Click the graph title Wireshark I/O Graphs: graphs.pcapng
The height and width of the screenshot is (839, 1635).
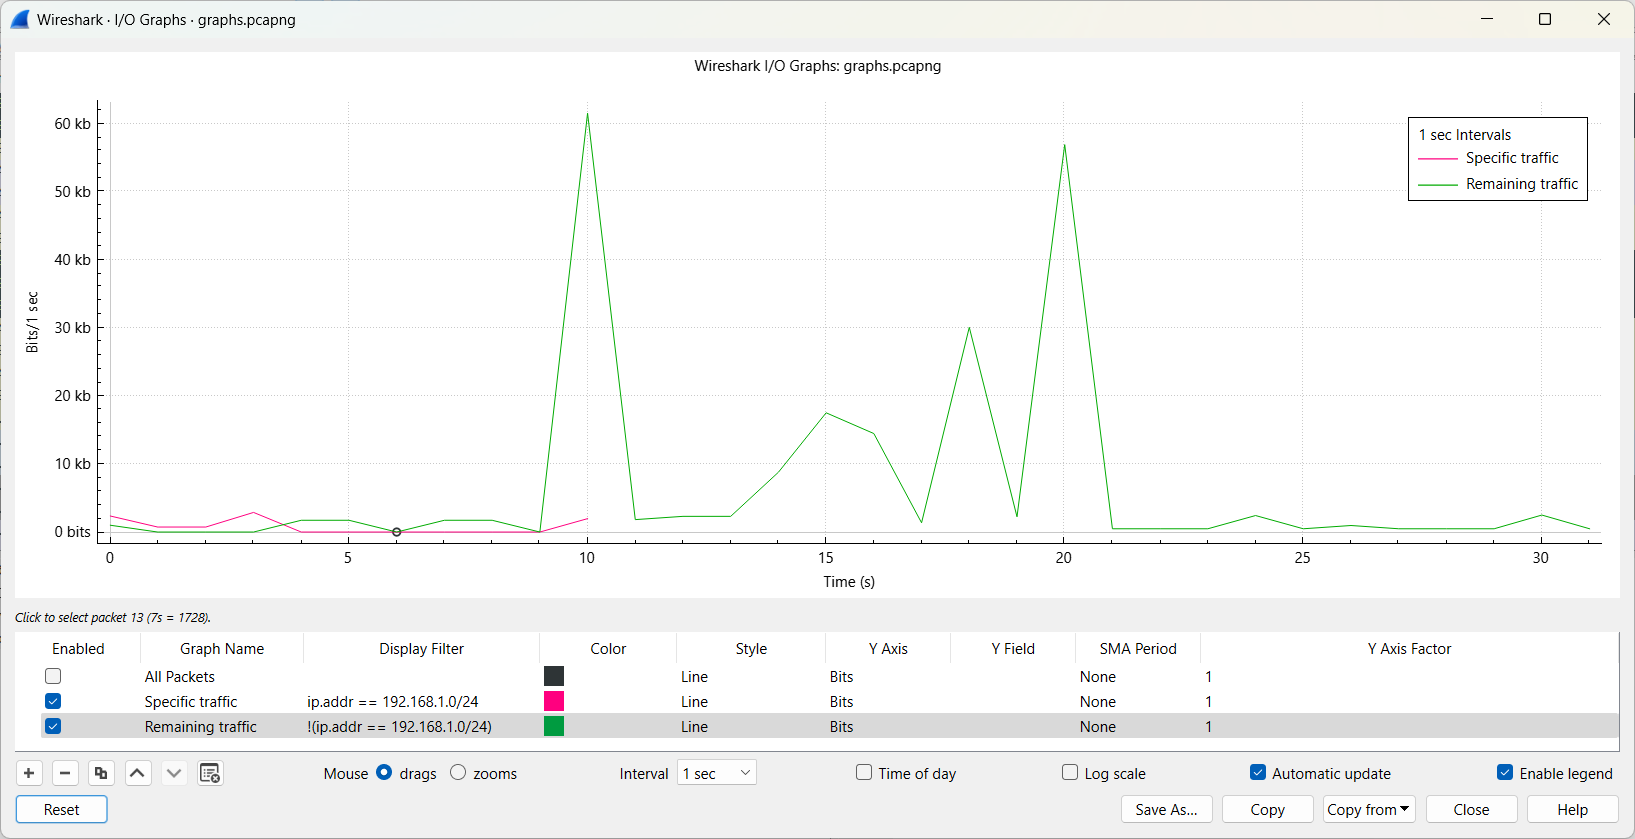click(818, 66)
